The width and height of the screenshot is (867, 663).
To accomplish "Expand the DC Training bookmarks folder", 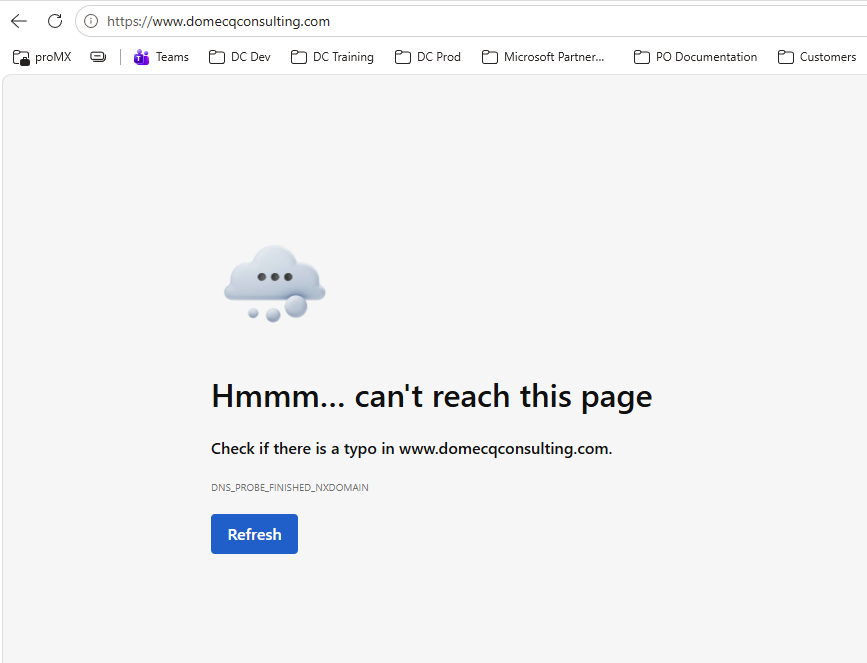I will (x=332, y=57).
